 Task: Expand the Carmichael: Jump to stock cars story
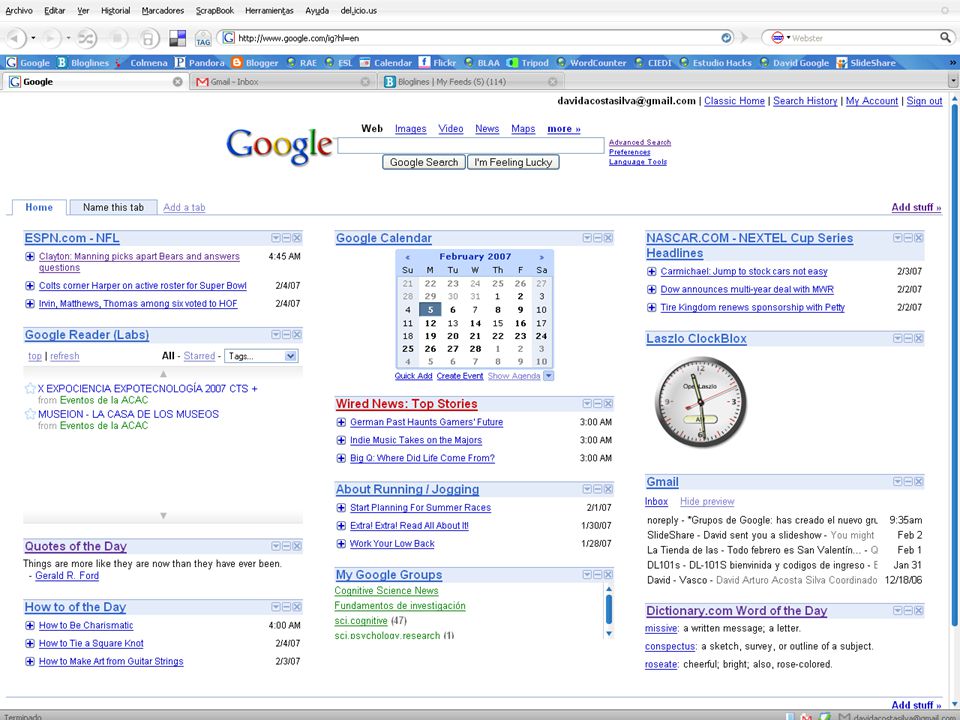click(x=651, y=271)
